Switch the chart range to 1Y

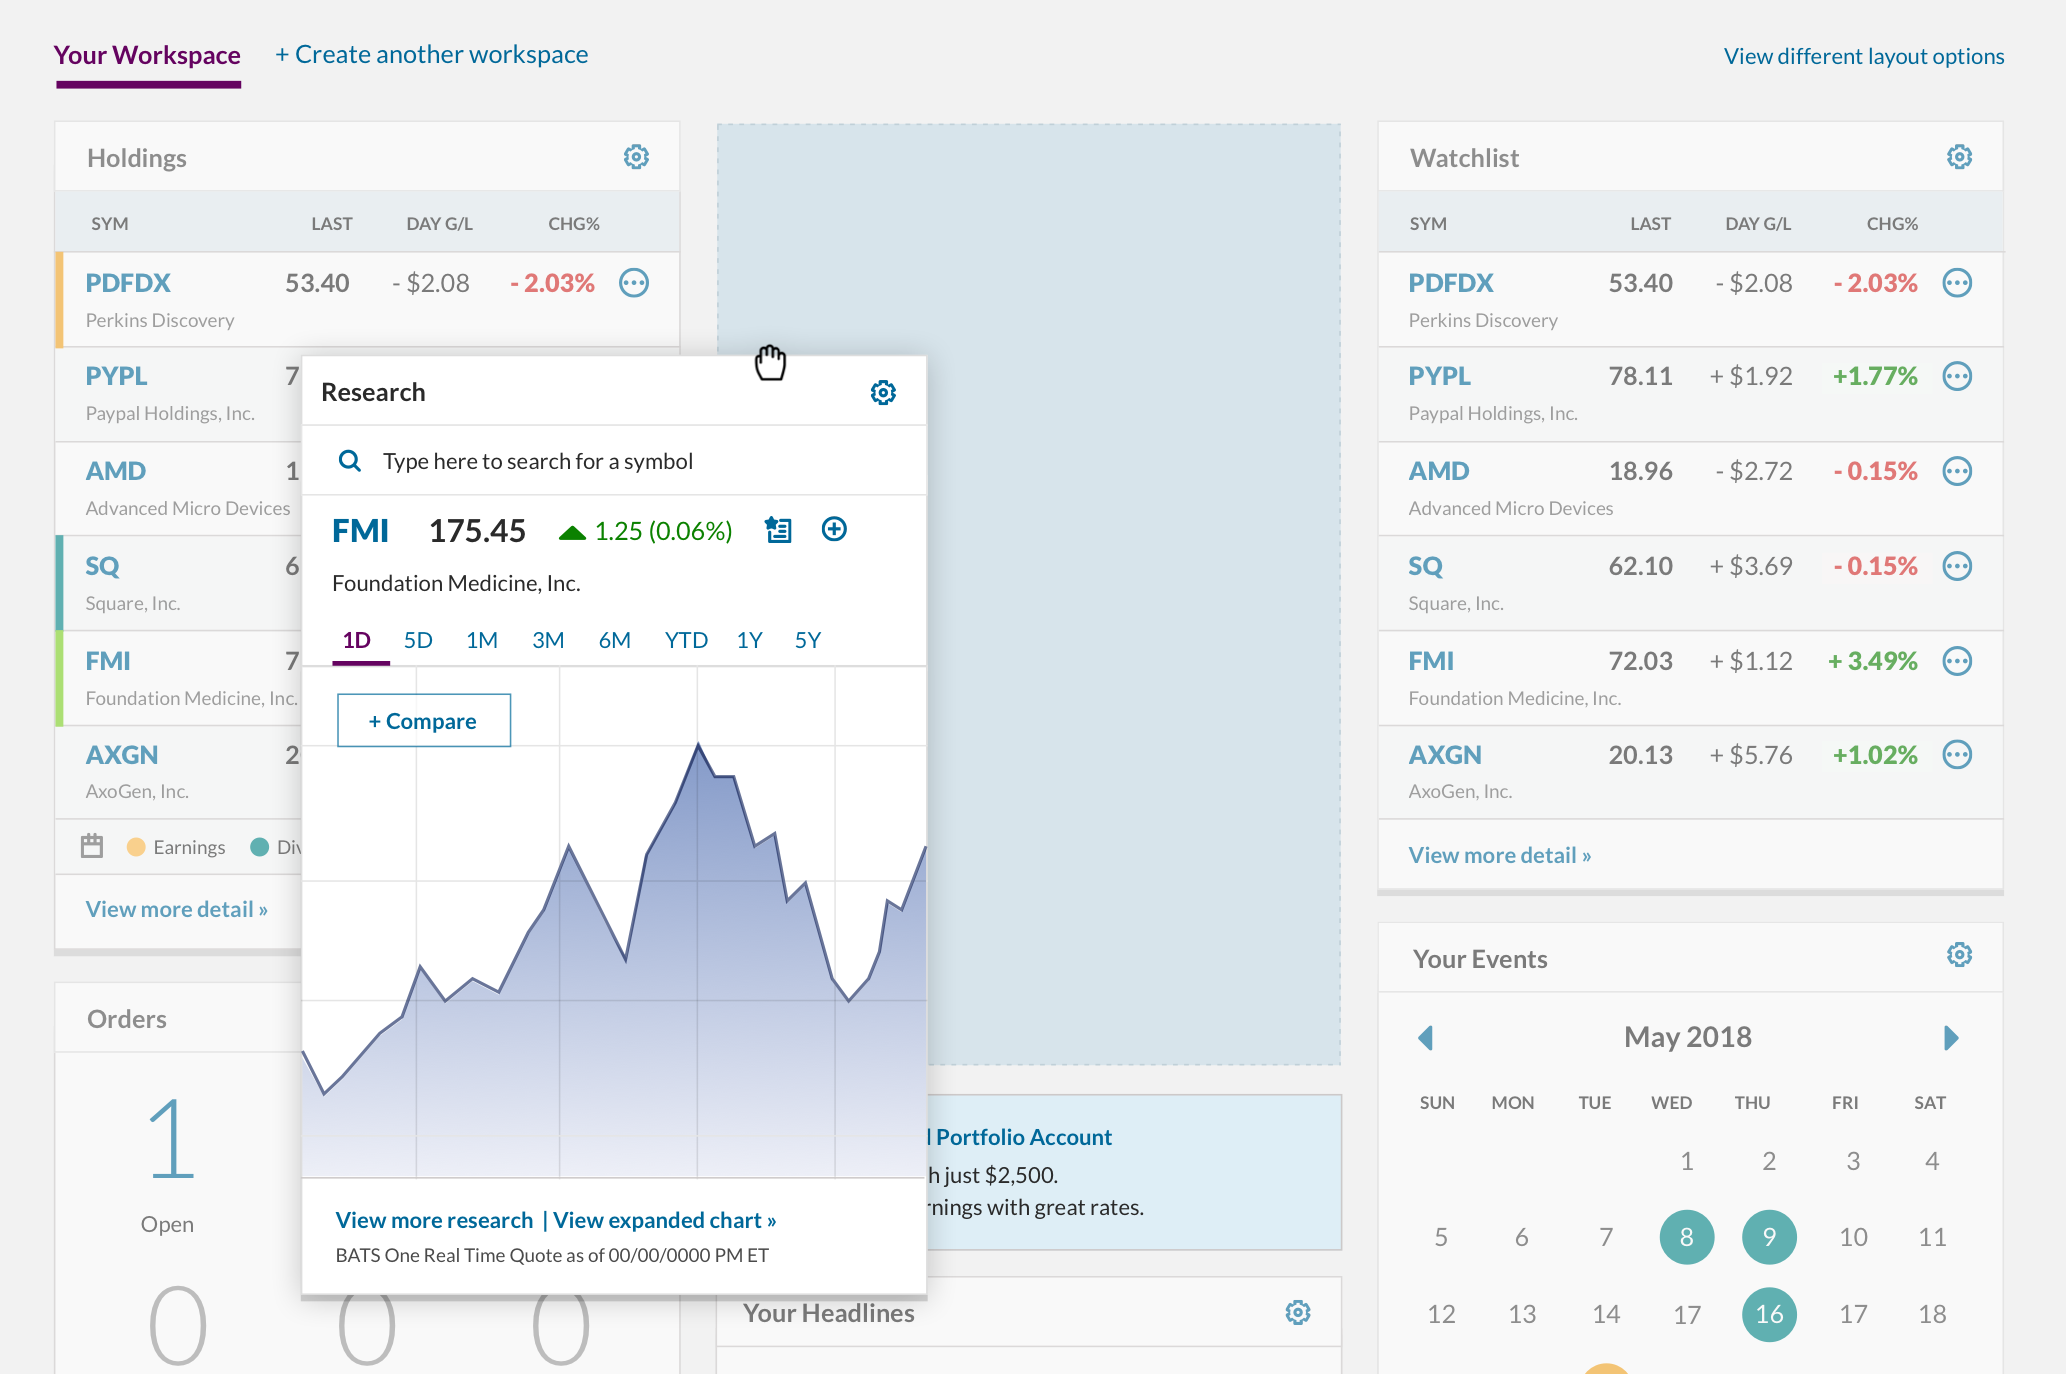tap(749, 640)
